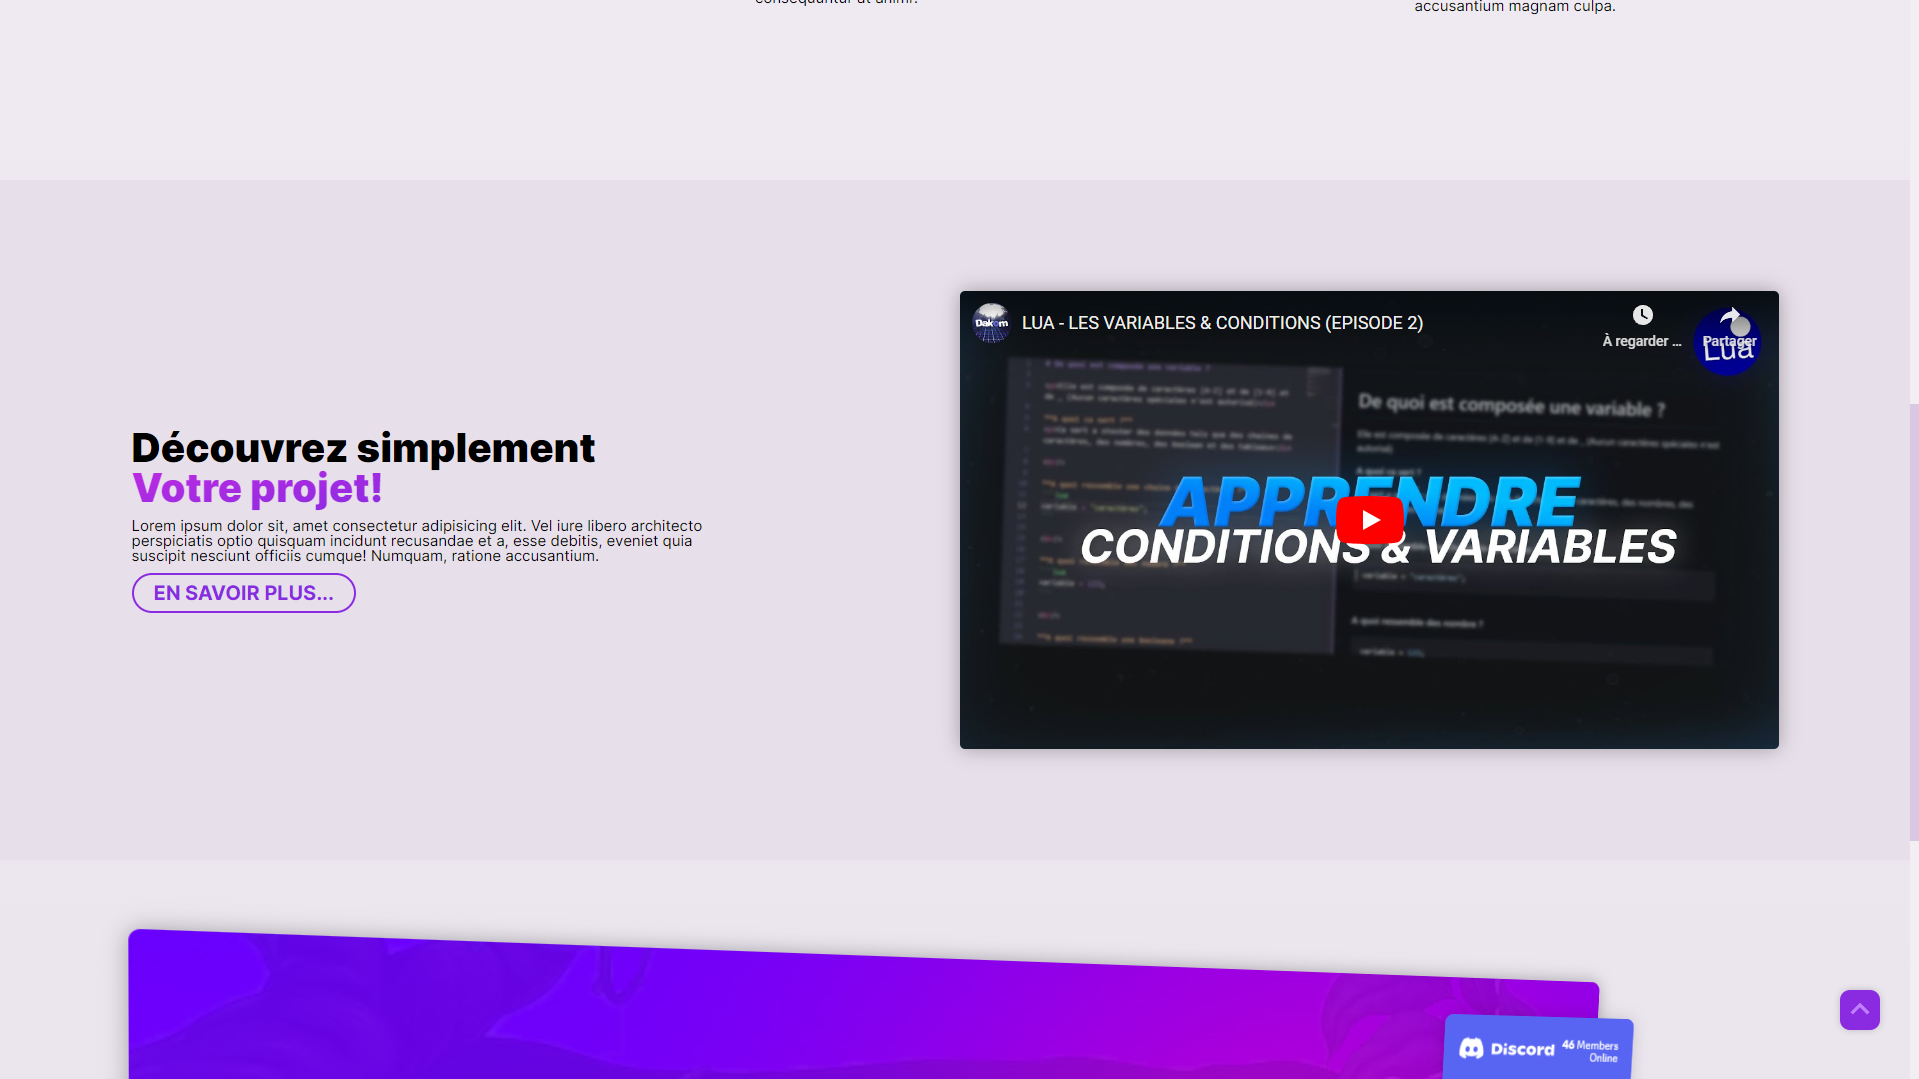Open the Dakom channel avatar
1919x1079 pixels.
click(x=991, y=323)
